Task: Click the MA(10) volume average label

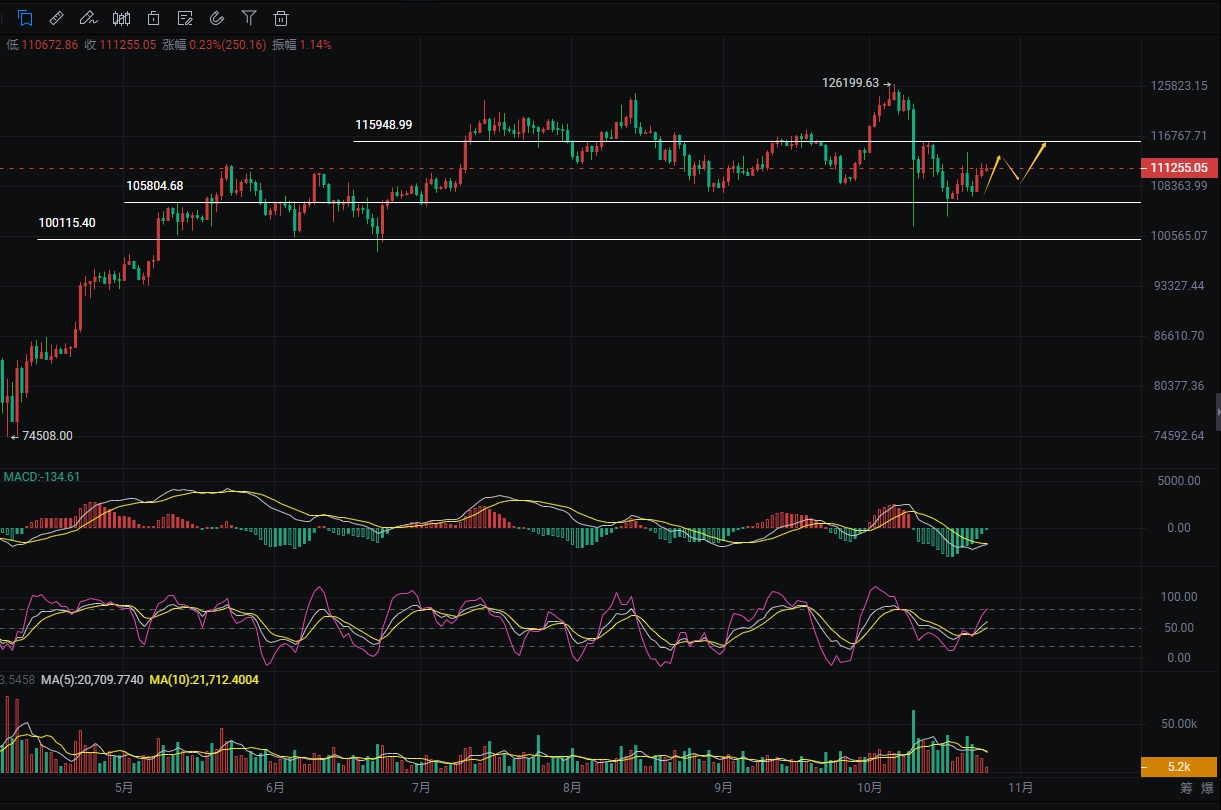Action: tap(203, 680)
